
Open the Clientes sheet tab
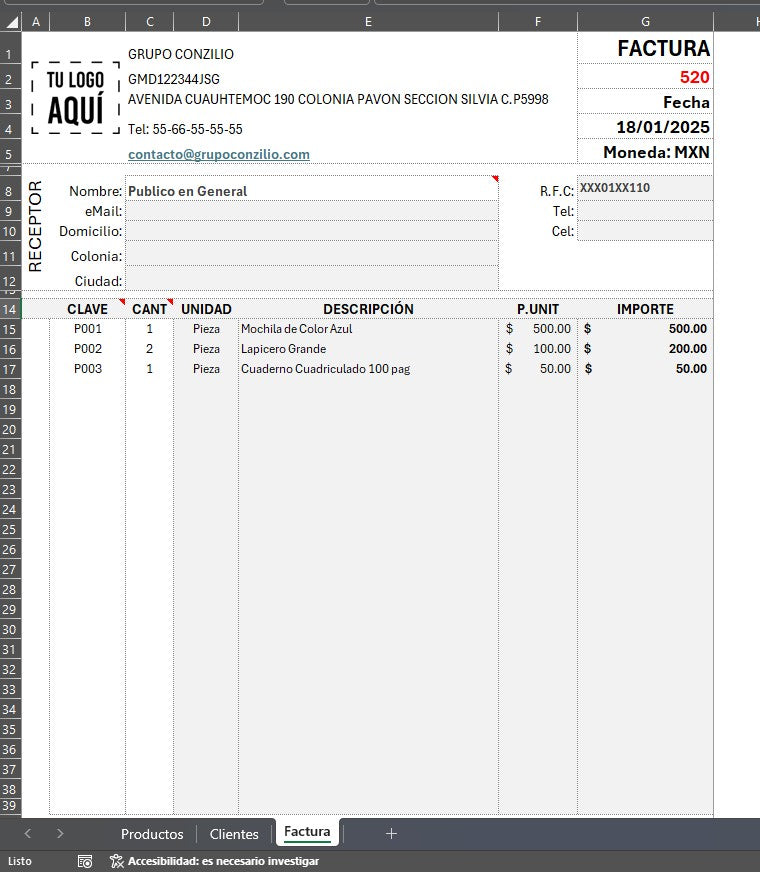tap(234, 834)
